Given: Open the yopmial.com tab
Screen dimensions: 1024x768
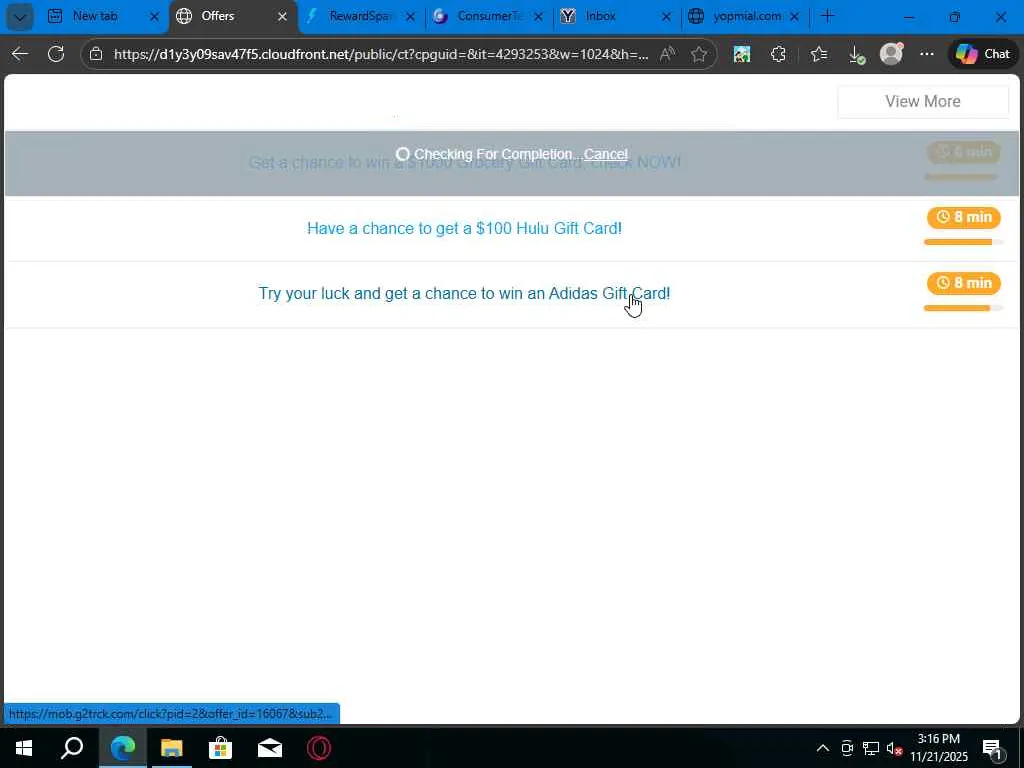Looking at the screenshot, I should [746, 16].
